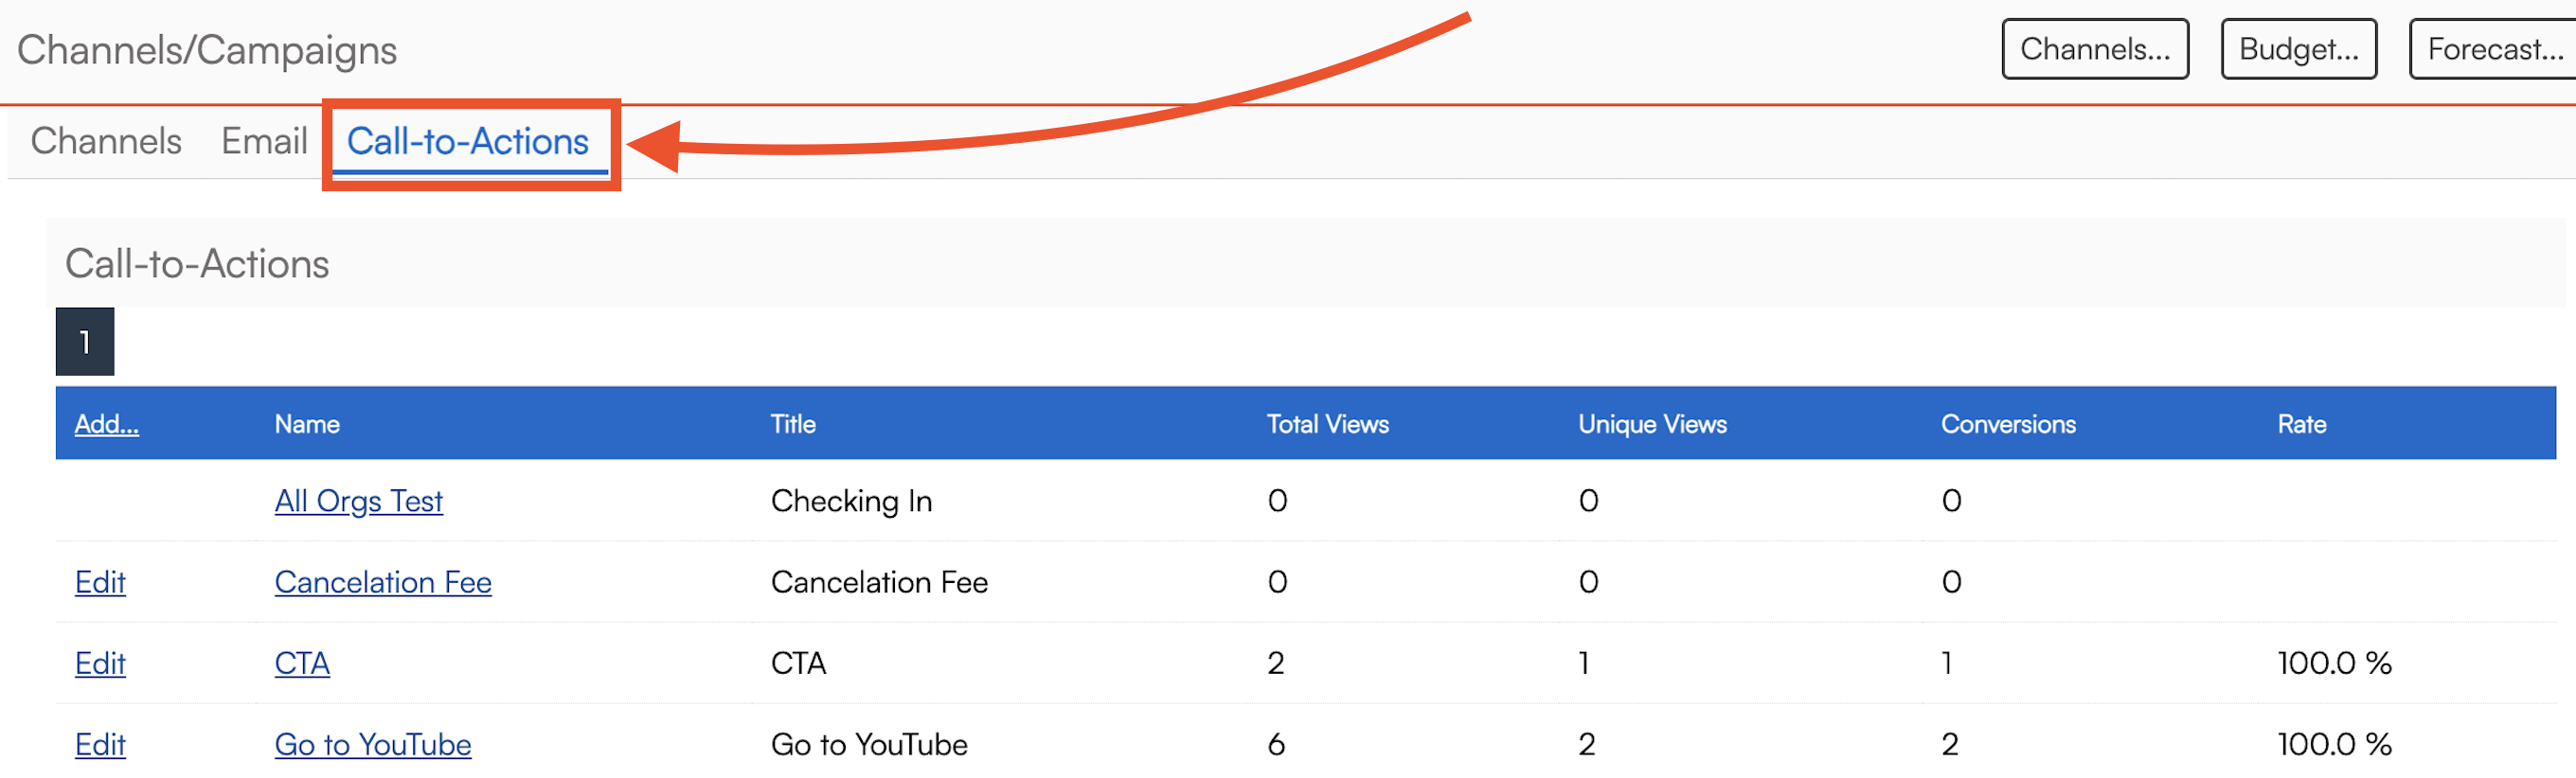Edit the CTA row
The image size is (2576, 778).
[x=100, y=663]
